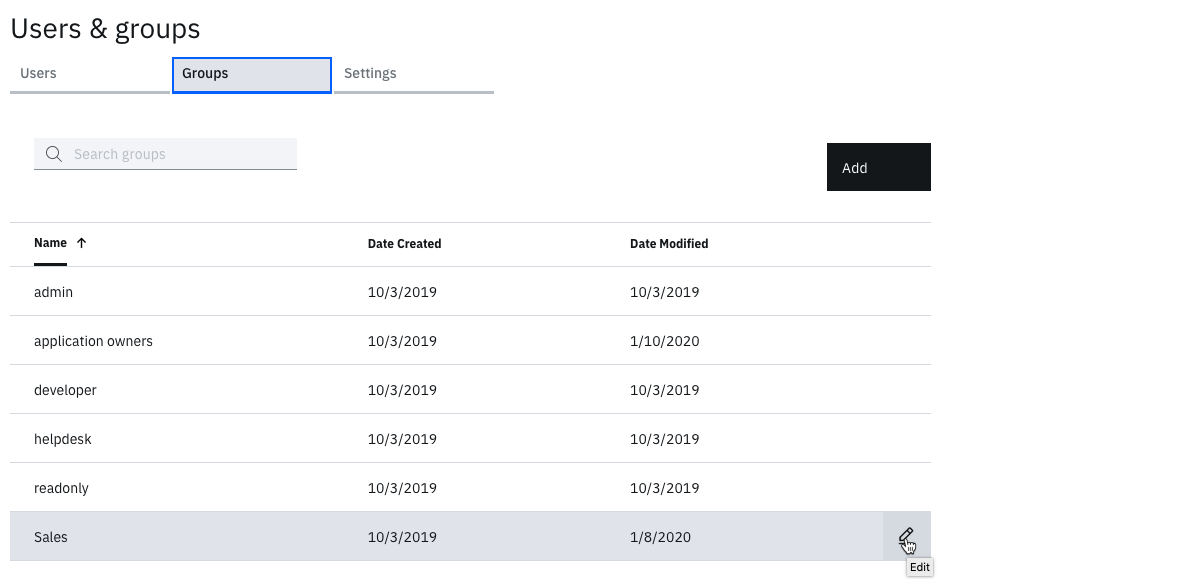1186x579 pixels.
Task: Click Date Modified value for readonly
Action: 665,488
